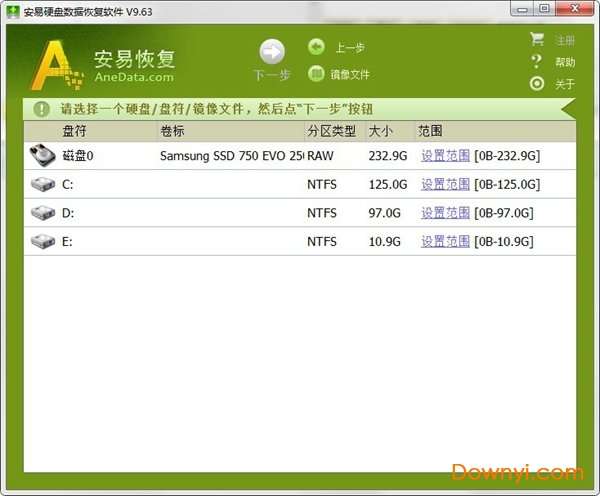Click the NTFS cell in C: row
This screenshot has height=496, width=600.
tap(322, 184)
